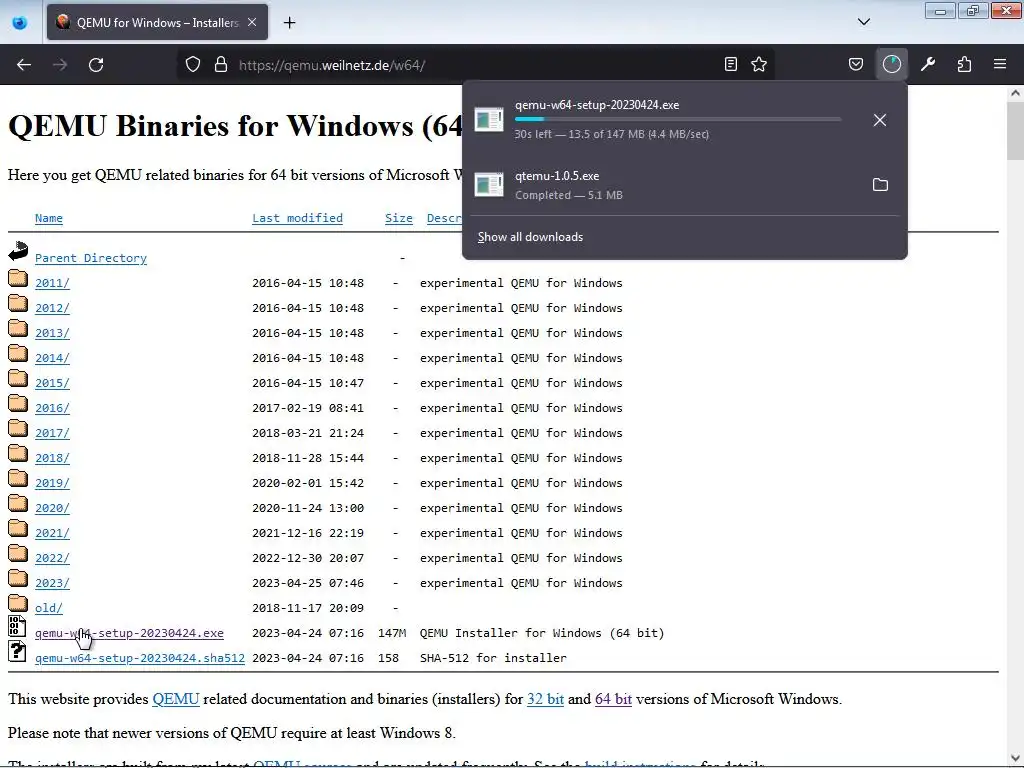Click the "2023-04-25 07:46" date cell
The width and height of the screenshot is (1024, 768).
pos(308,583)
